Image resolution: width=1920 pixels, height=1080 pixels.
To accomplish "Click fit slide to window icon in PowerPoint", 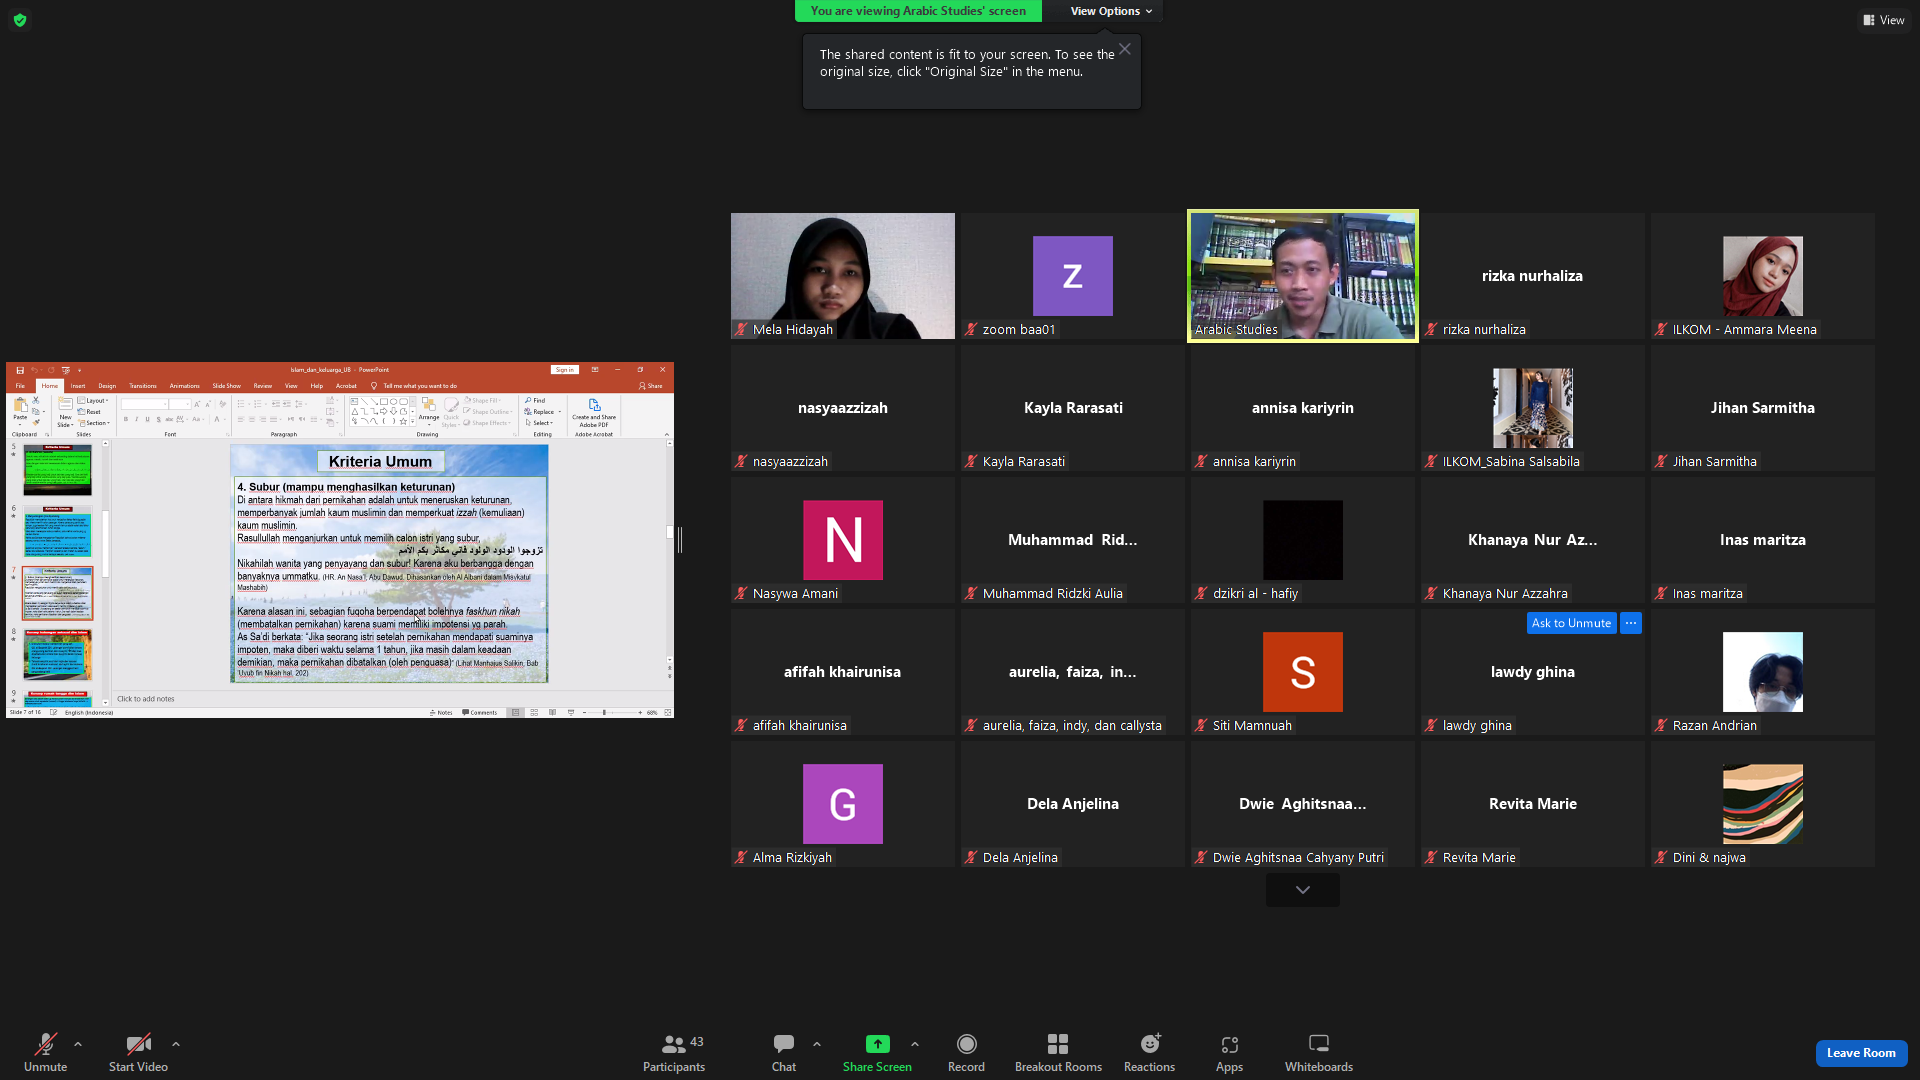I will 667,713.
